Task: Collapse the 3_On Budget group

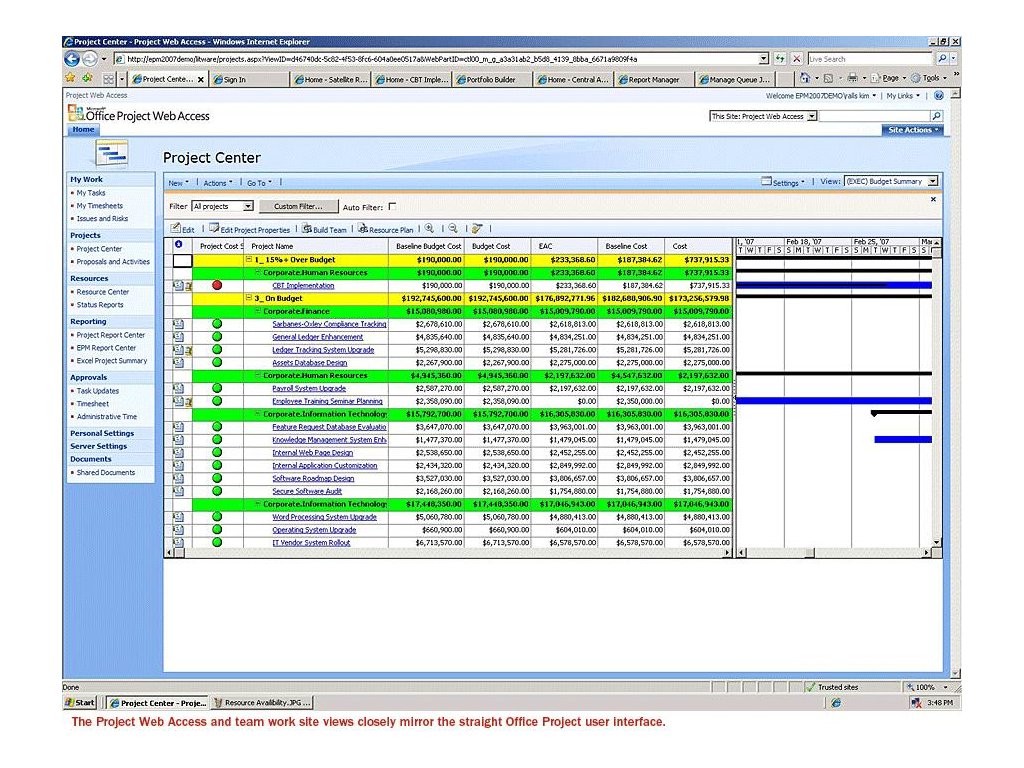Action: click(x=249, y=298)
